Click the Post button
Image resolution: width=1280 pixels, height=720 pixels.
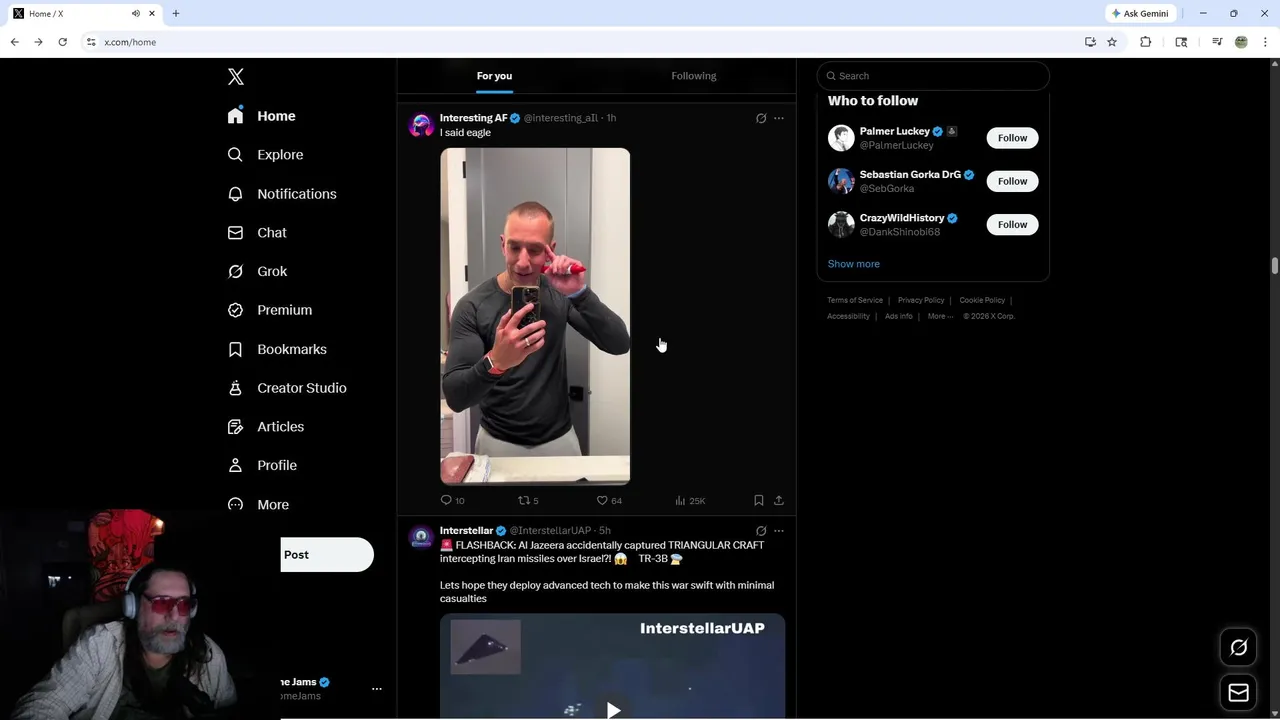click(327, 555)
